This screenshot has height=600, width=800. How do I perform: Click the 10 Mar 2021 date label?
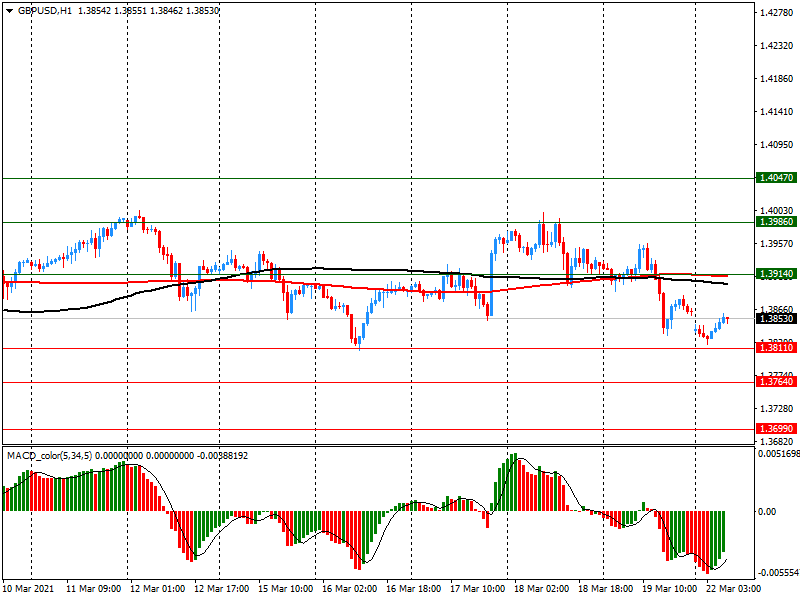coord(30,589)
